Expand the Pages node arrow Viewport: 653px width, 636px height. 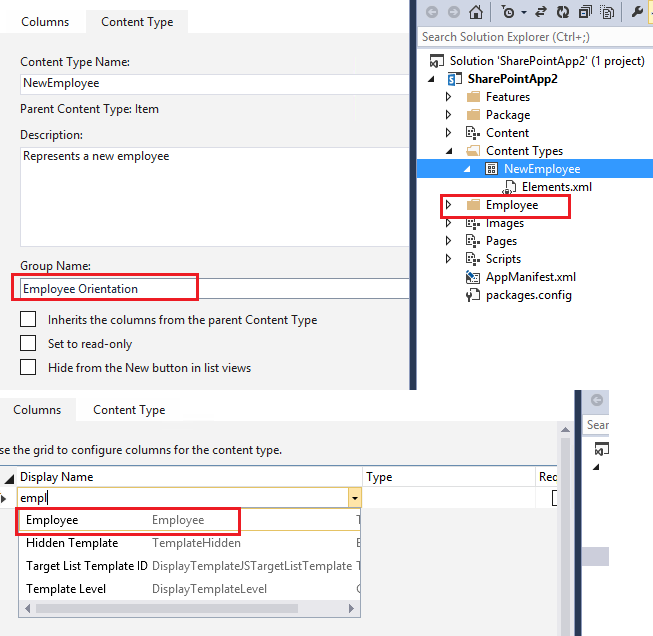448,241
